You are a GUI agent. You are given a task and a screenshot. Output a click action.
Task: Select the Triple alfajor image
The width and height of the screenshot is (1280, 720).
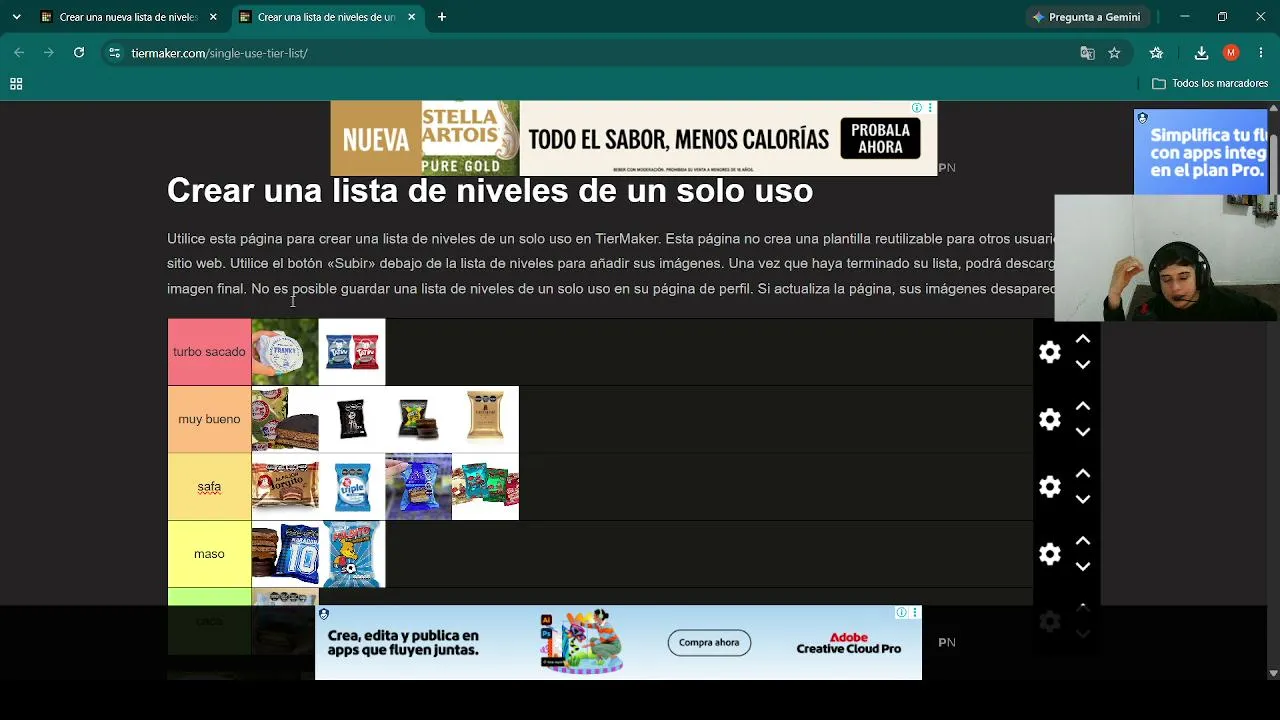pyautogui.click(x=352, y=487)
